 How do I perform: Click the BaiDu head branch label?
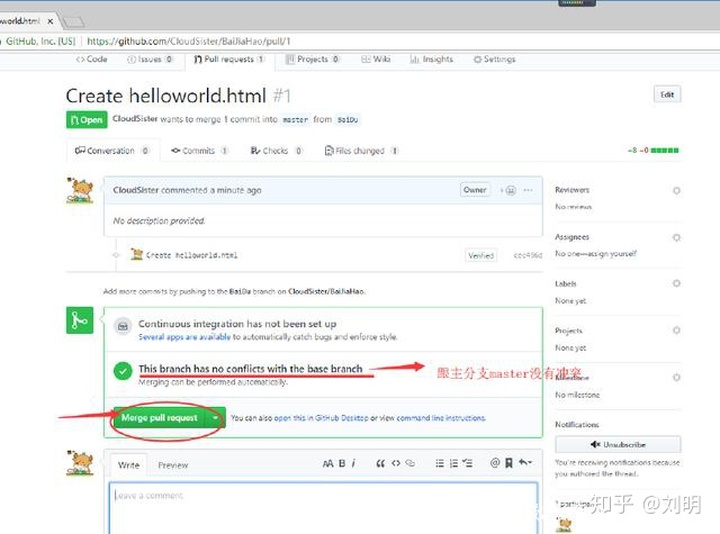[x=348, y=120]
